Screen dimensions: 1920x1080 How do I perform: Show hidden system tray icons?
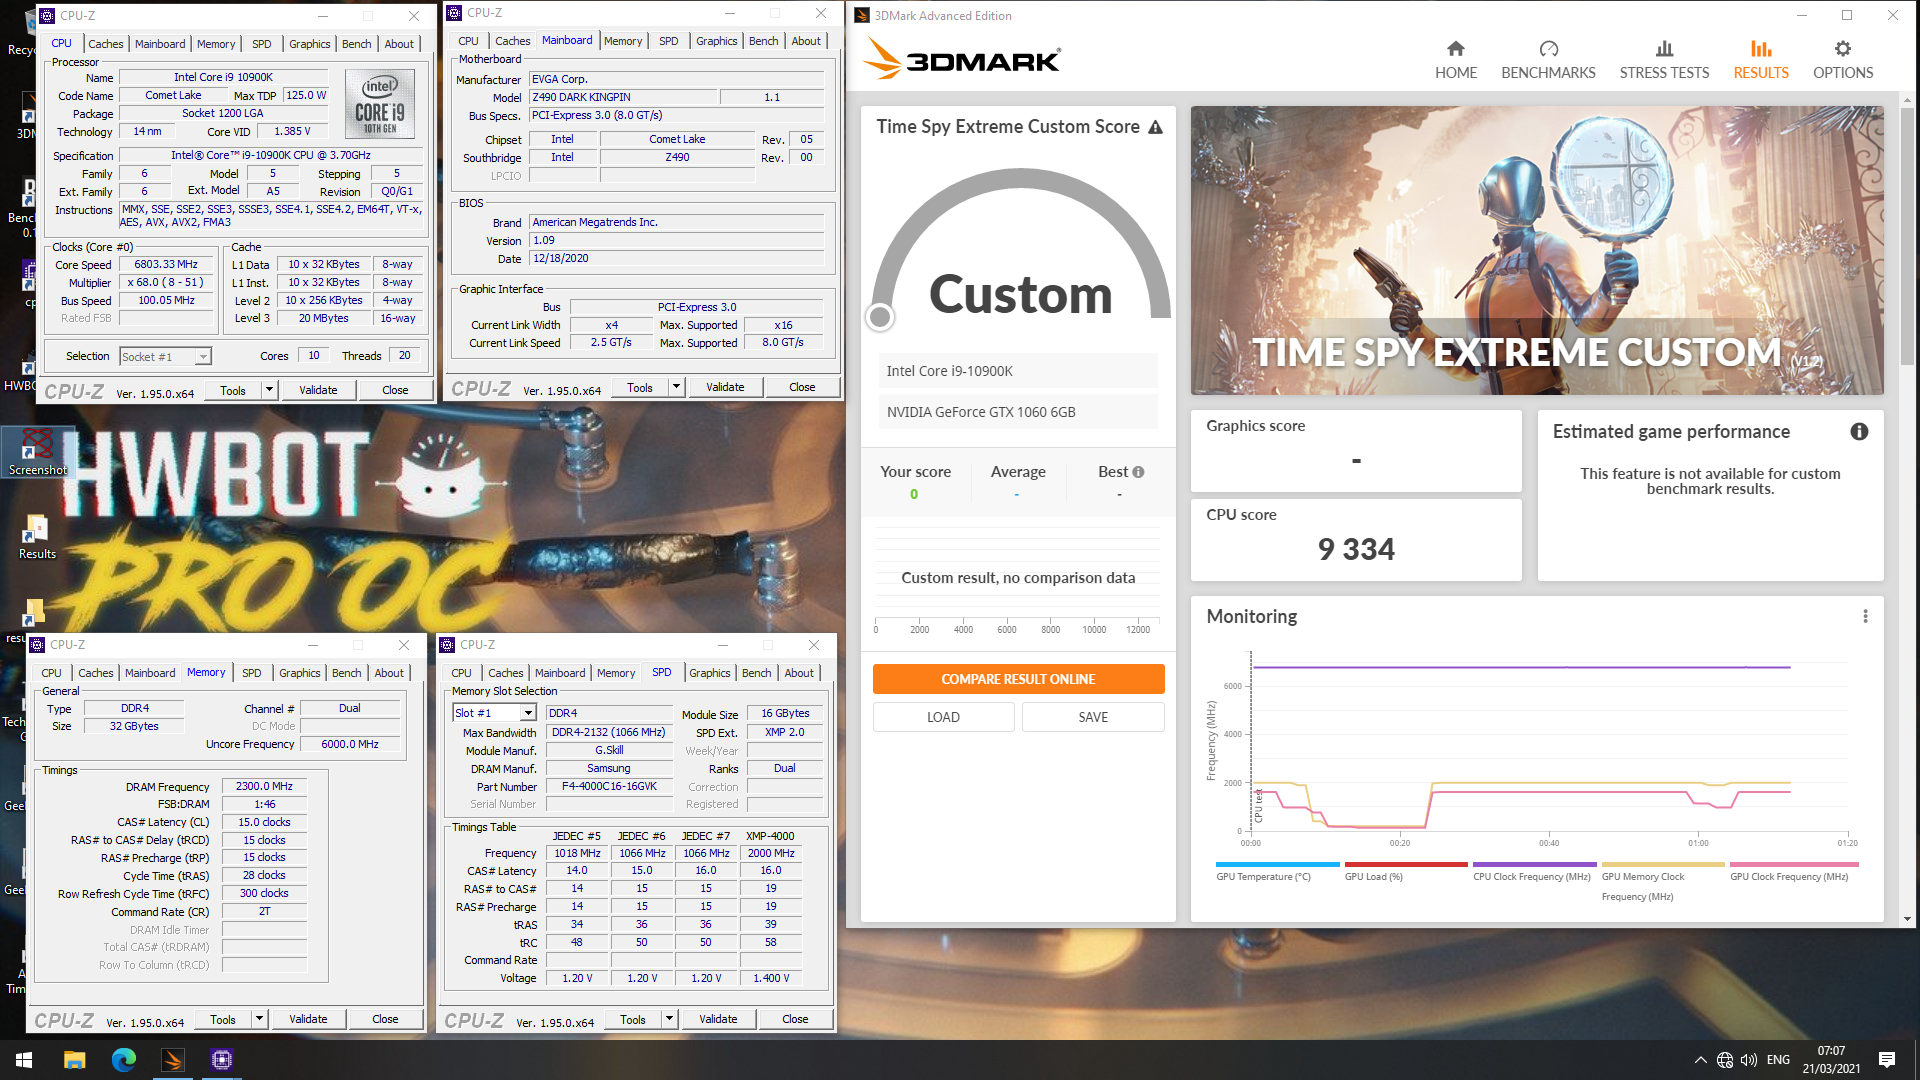(x=1700, y=1060)
